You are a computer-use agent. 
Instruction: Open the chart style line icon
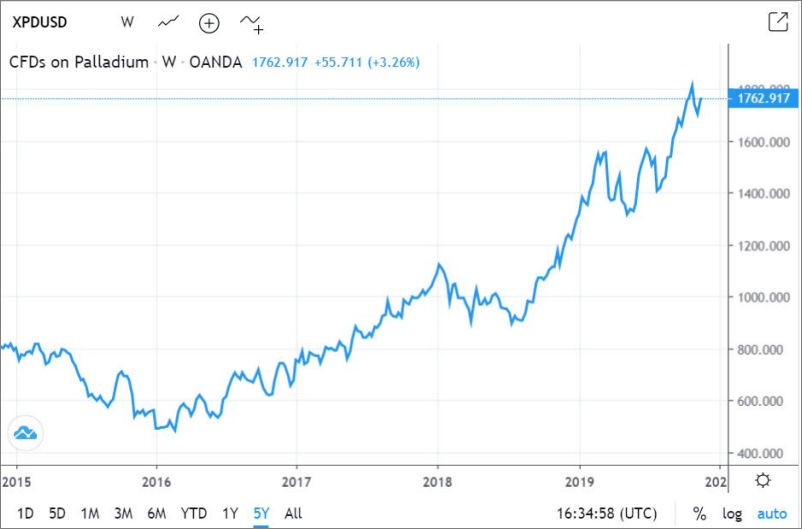point(169,21)
